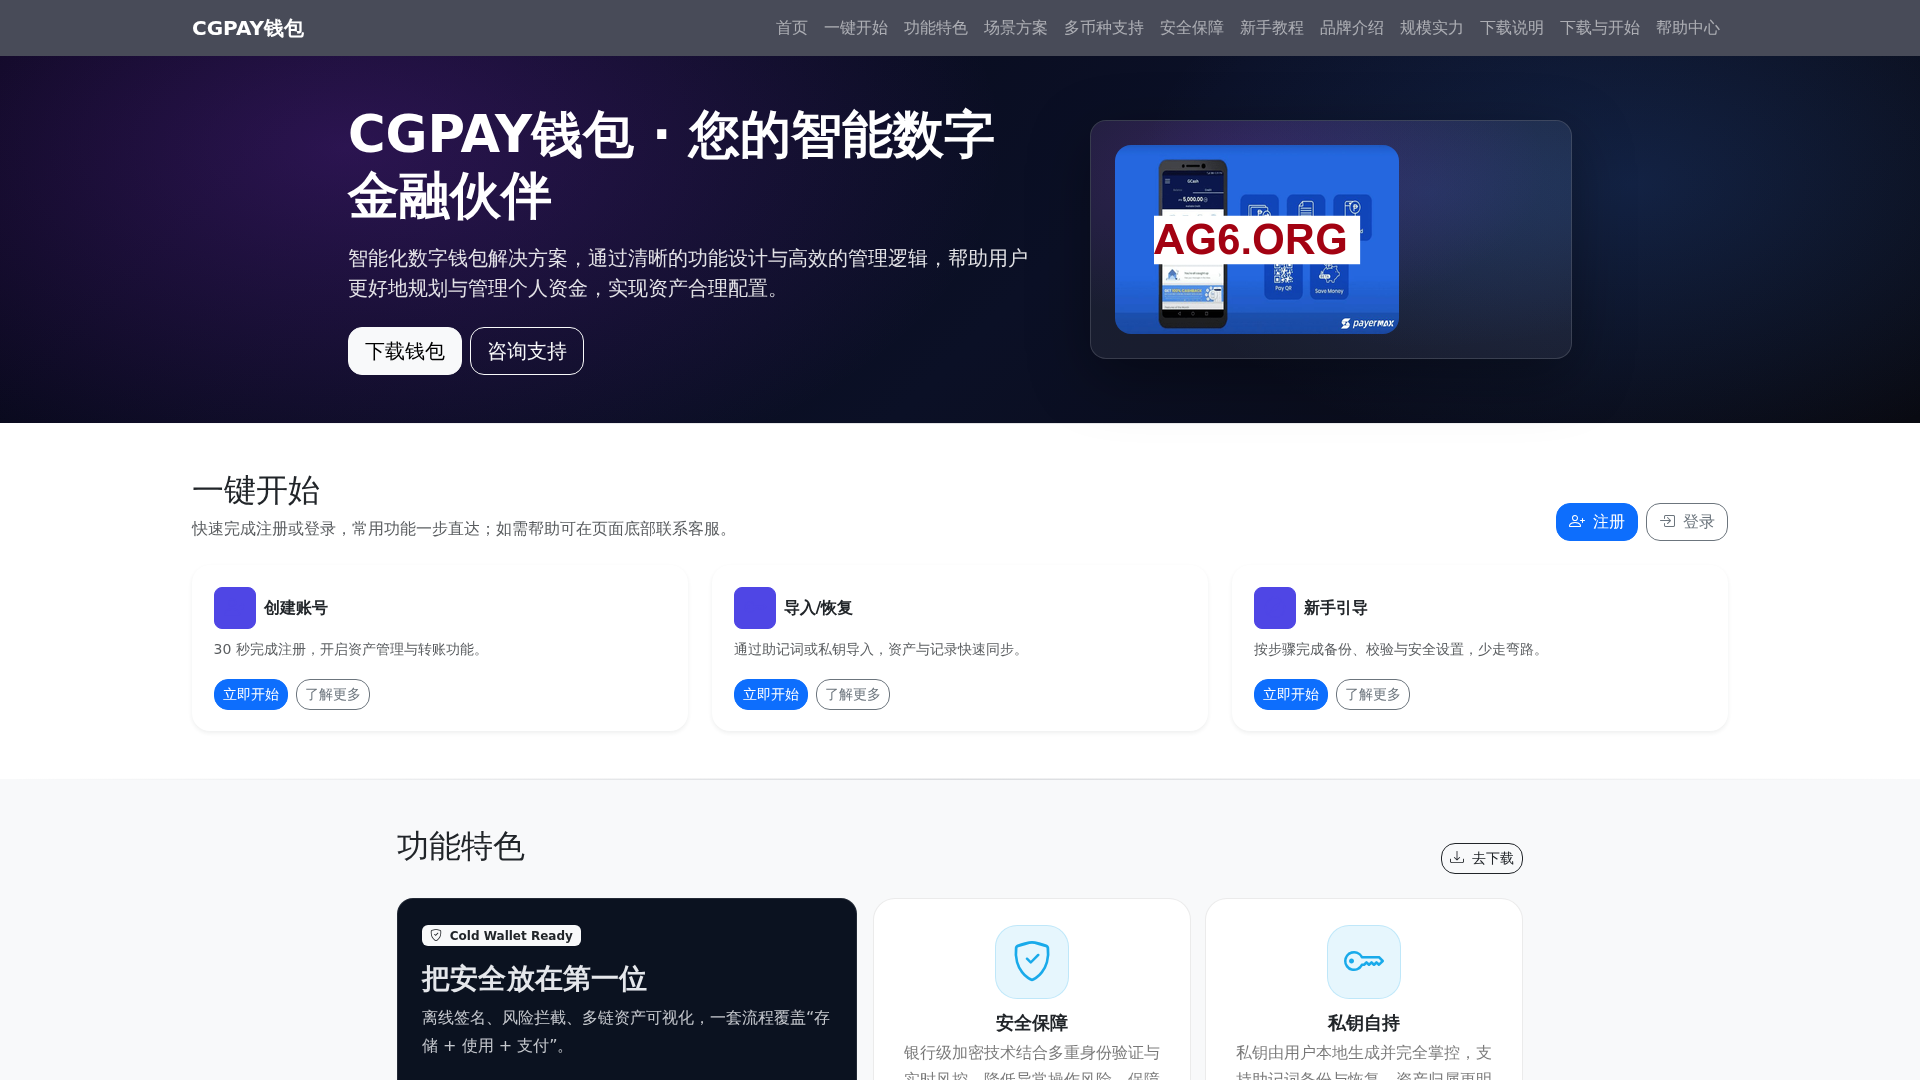Open the hero phone wallet image
1920x1080 pixels.
1257,239
